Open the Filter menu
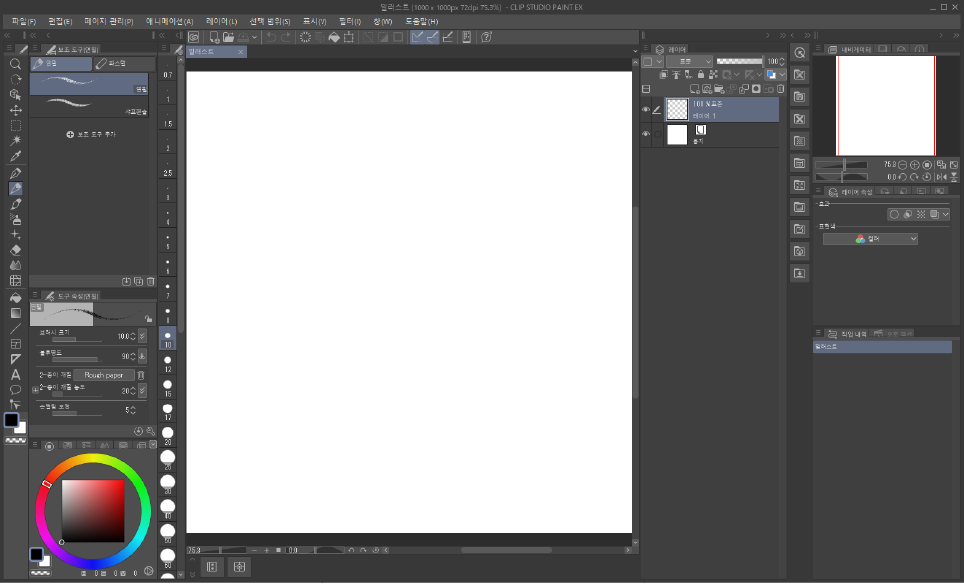The width and height of the screenshot is (964, 584). [350, 22]
